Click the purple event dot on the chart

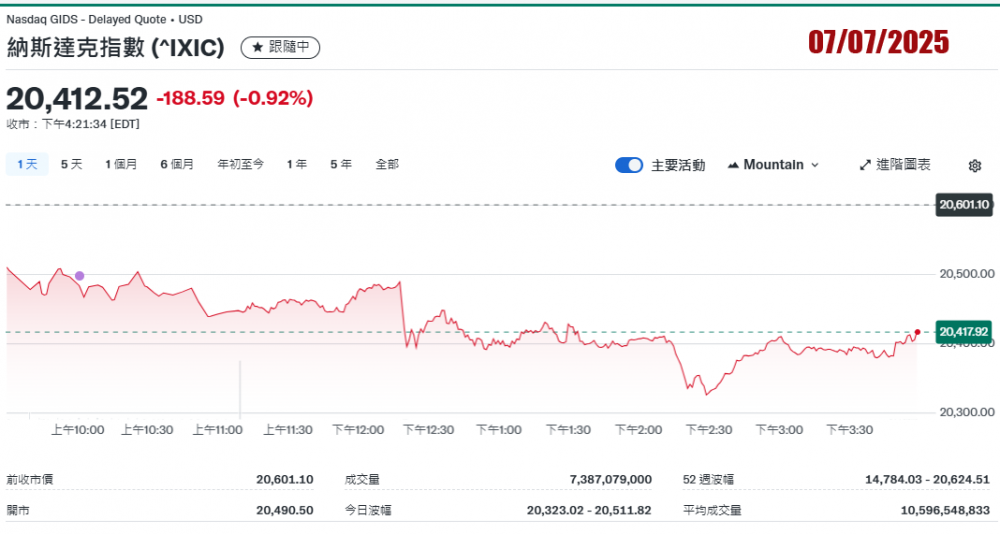coord(80,276)
